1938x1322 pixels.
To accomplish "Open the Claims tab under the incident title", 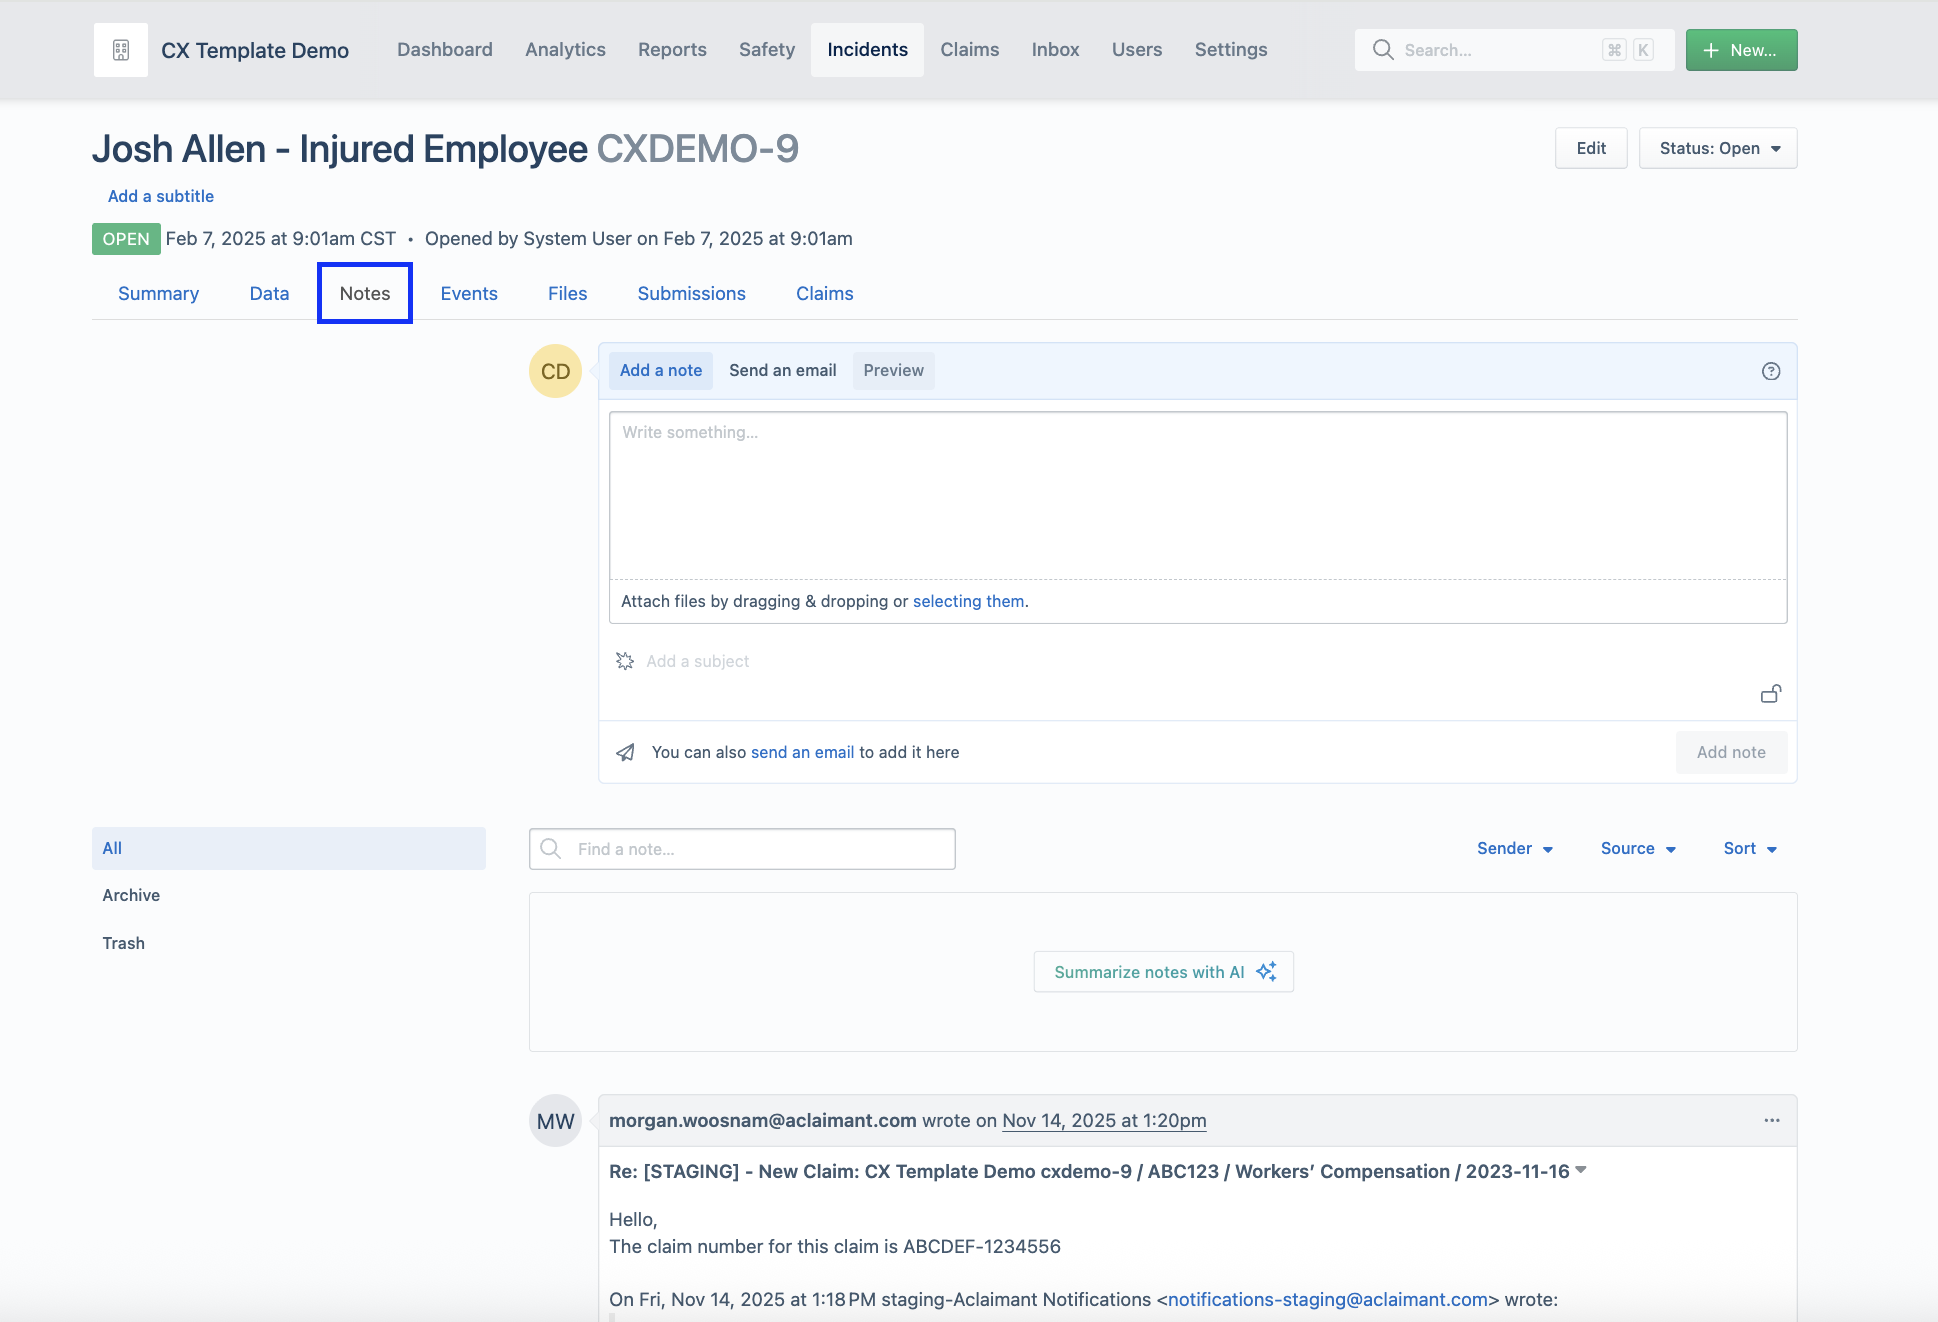I will 825,293.
